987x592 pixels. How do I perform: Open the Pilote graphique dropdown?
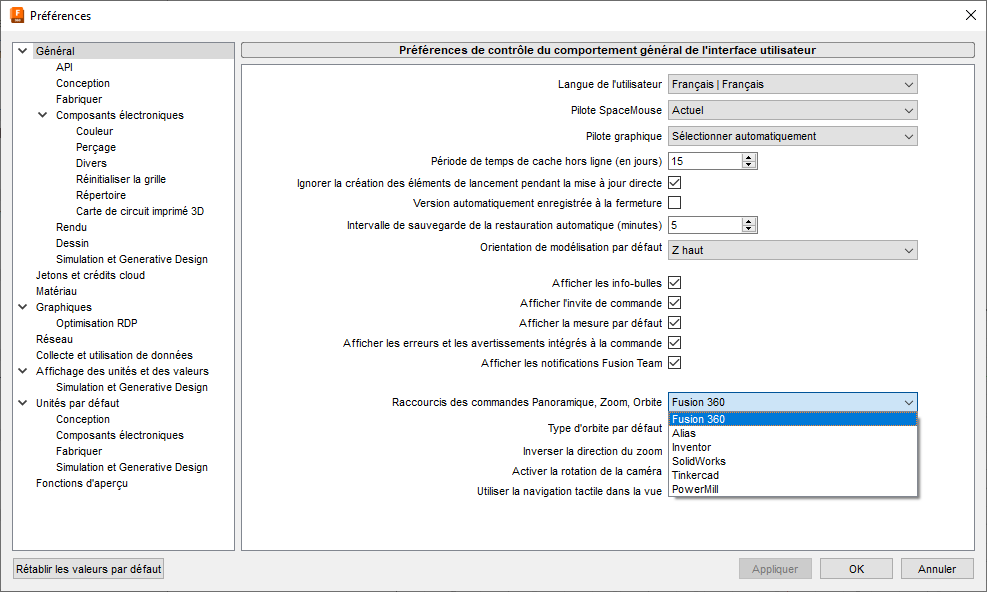(x=792, y=136)
